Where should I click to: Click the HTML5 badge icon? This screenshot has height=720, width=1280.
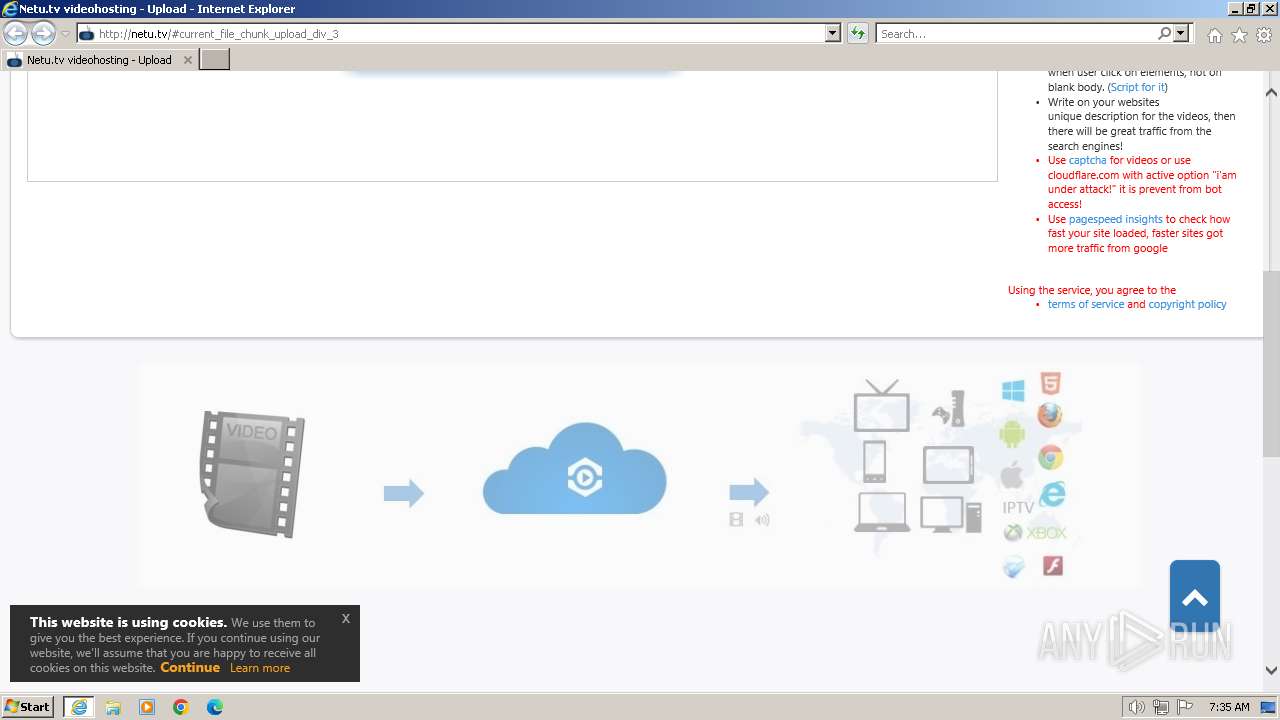click(x=1050, y=384)
